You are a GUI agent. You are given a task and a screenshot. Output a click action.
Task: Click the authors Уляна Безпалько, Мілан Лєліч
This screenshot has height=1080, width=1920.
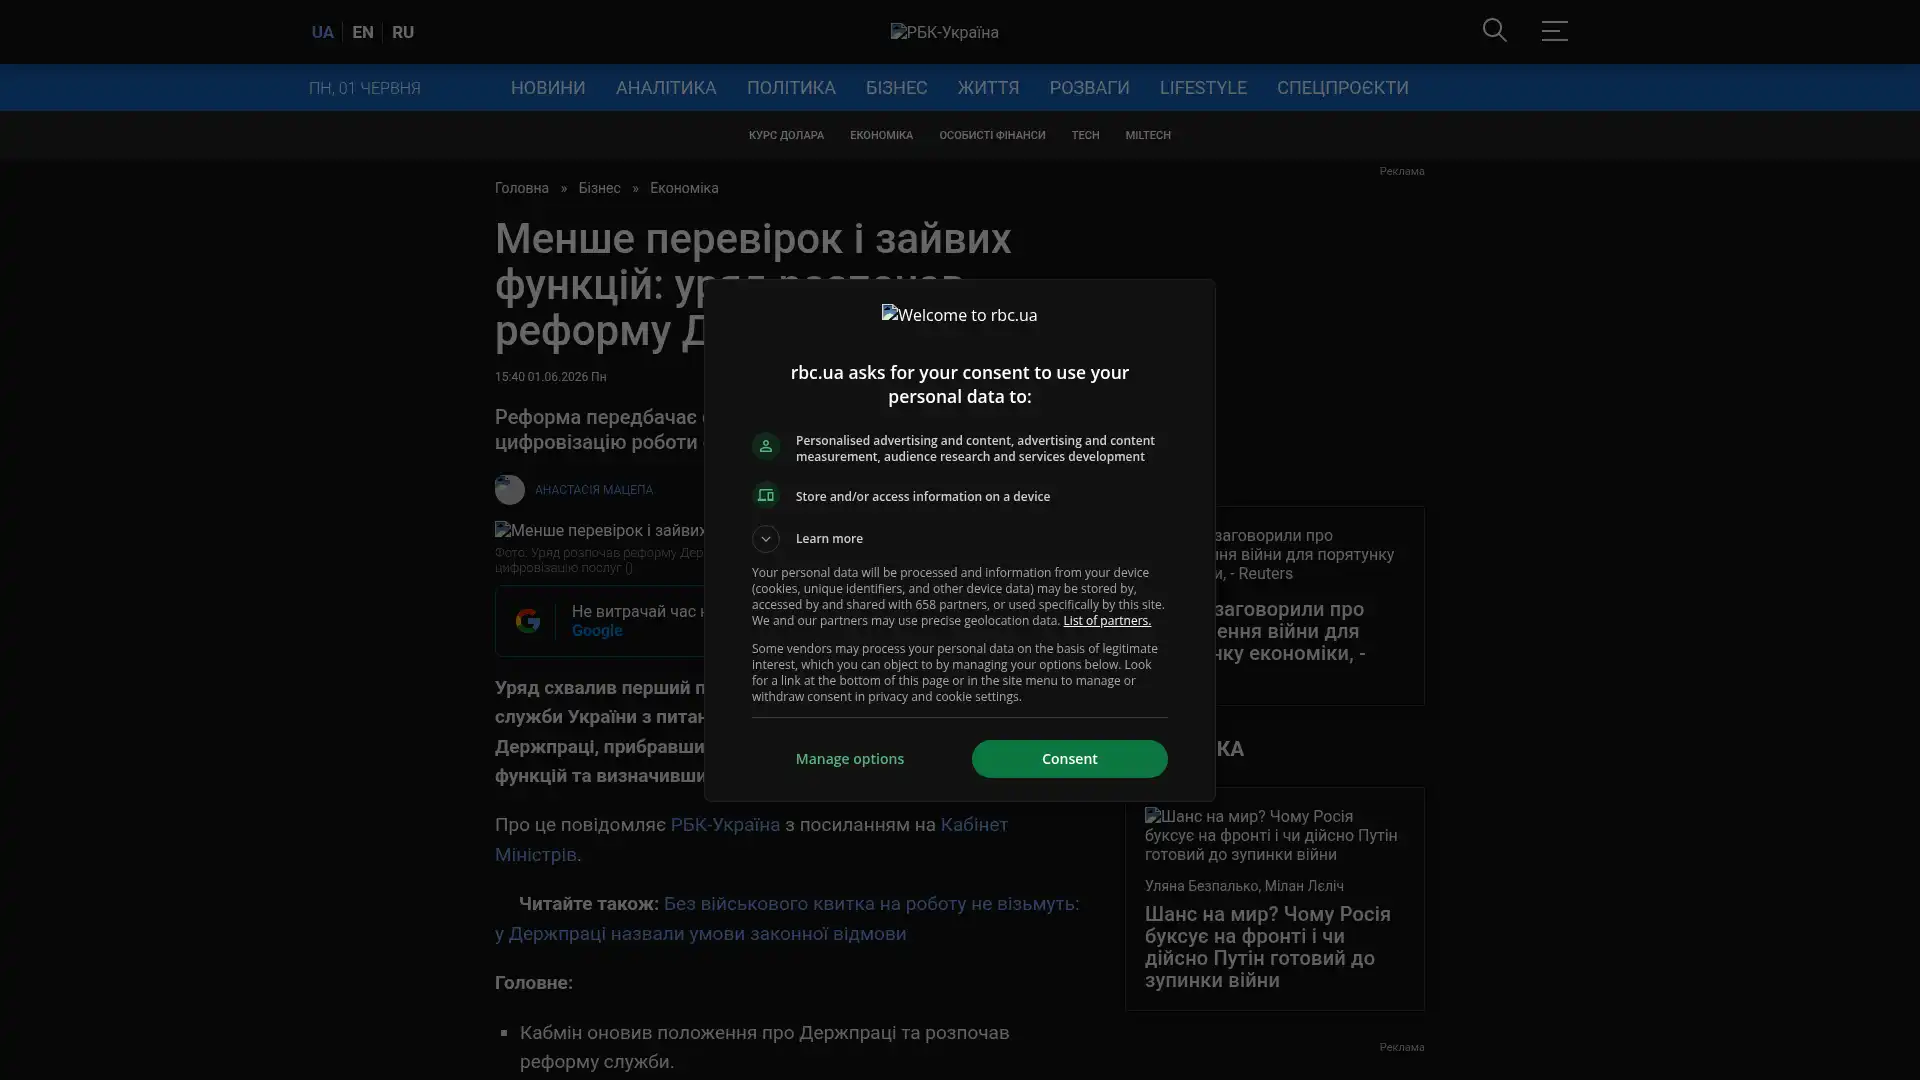pos(1244,886)
